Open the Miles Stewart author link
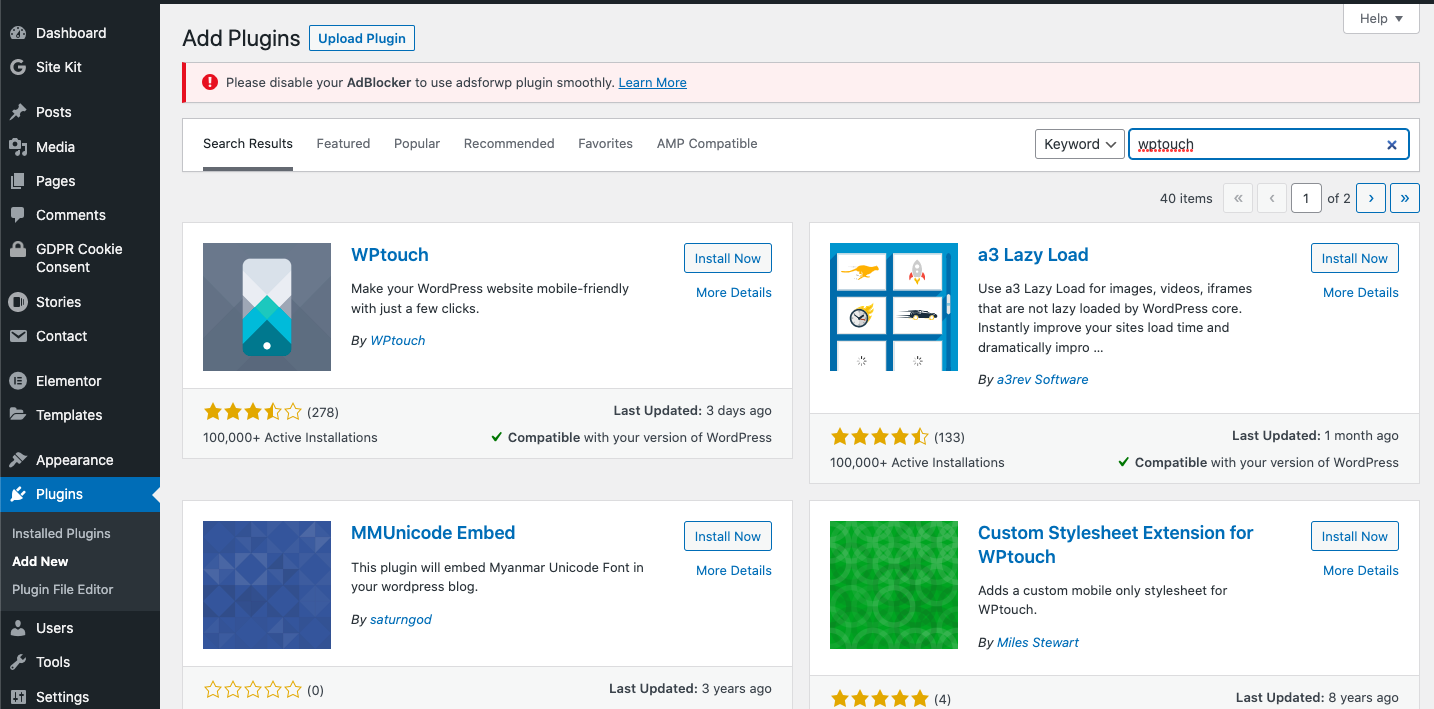 pos(1038,643)
